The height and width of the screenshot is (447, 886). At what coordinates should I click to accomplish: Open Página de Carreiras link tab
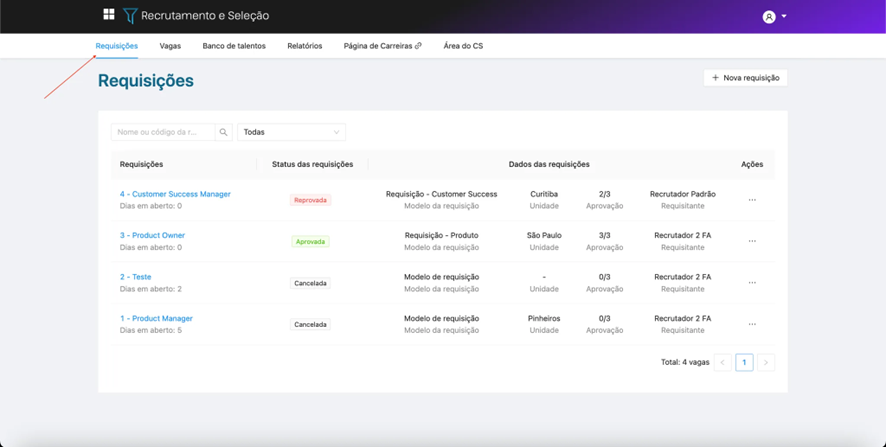point(383,46)
